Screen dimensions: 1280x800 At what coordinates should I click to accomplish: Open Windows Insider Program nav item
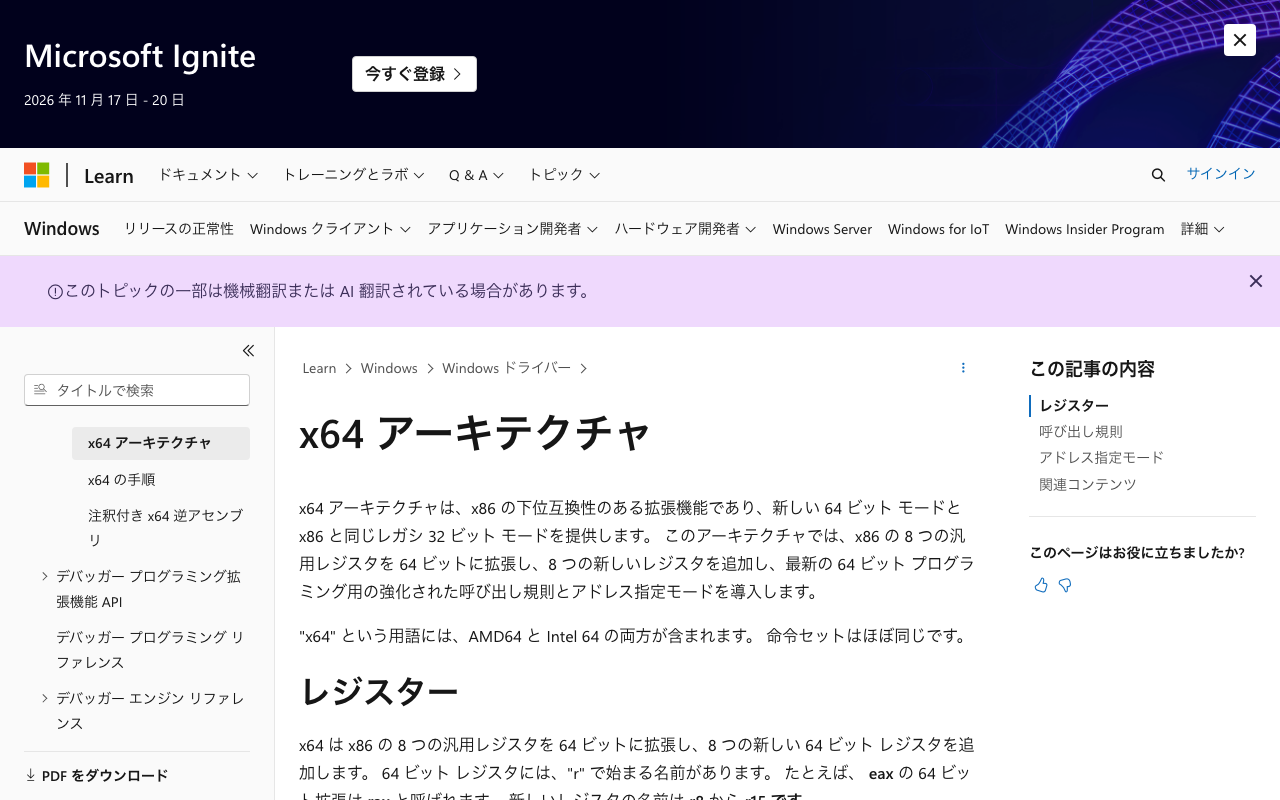pos(1085,229)
